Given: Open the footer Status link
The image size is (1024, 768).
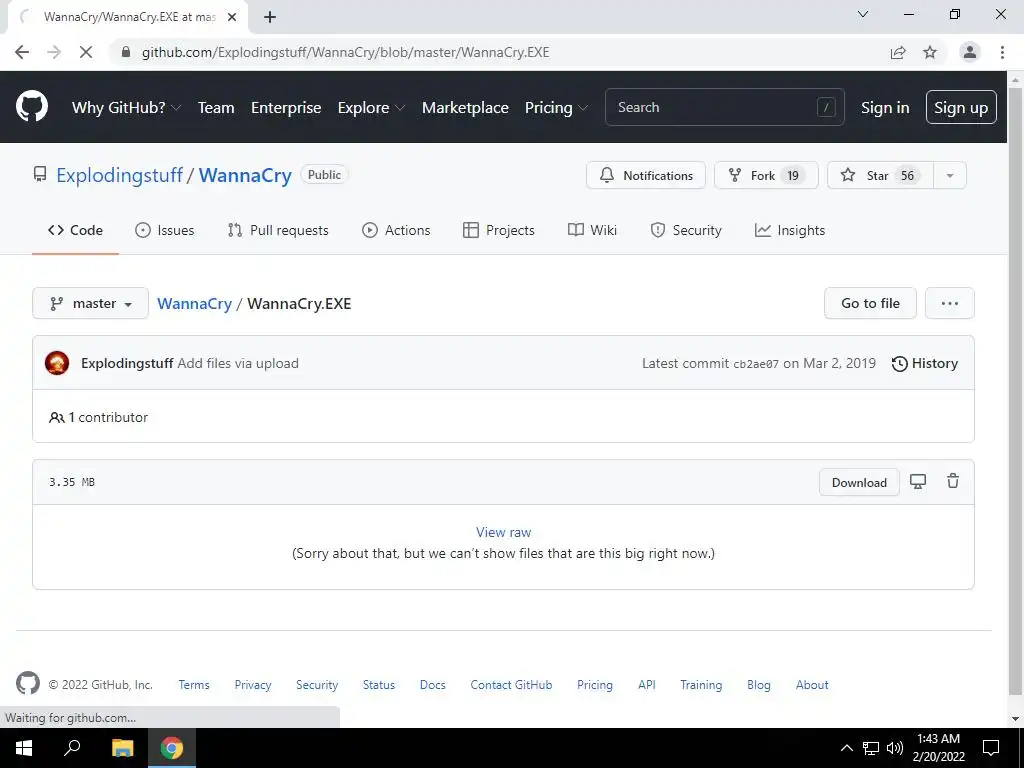Looking at the screenshot, I should tap(379, 684).
